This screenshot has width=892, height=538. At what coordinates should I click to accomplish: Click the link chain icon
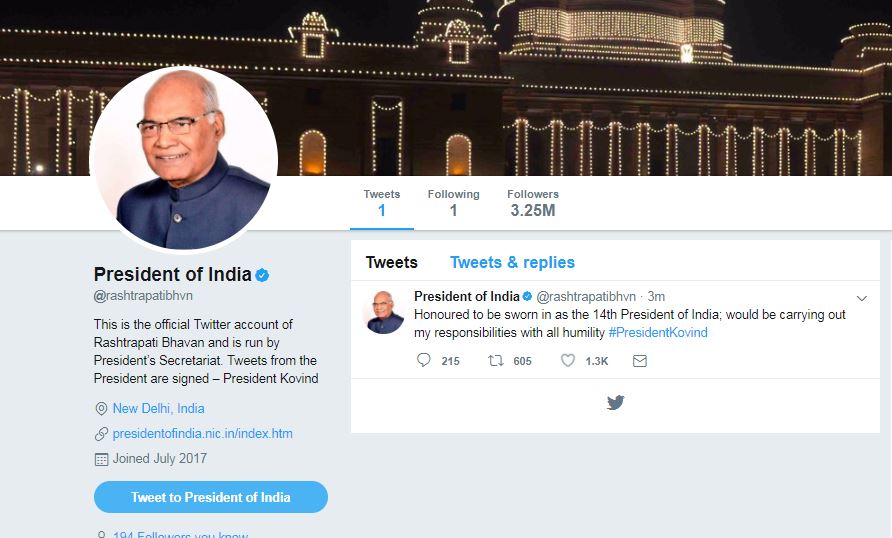point(101,434)
